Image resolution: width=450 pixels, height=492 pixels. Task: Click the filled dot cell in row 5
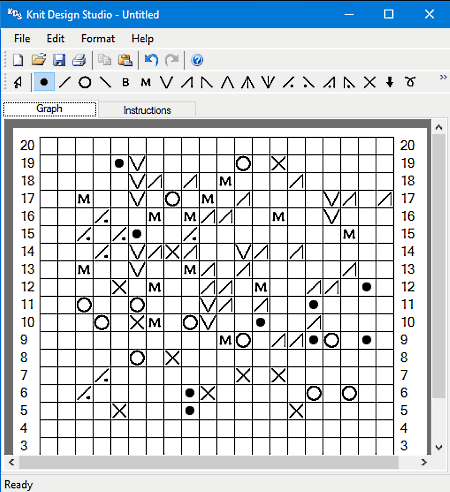(x=190, y=411)
